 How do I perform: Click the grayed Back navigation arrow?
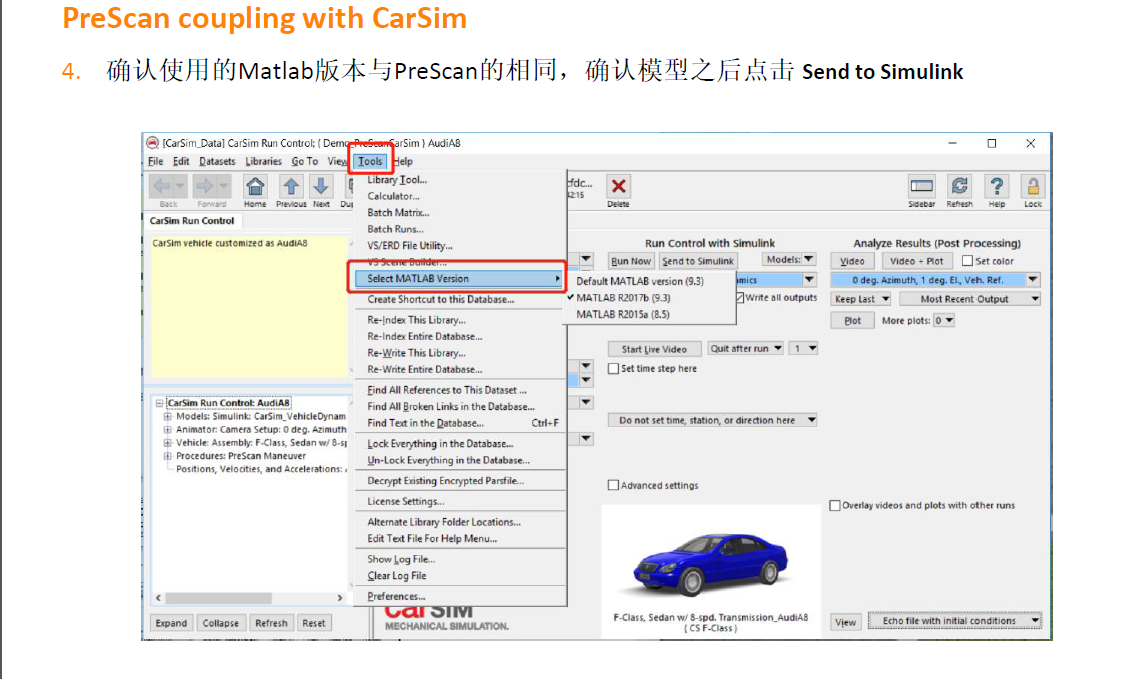(162, 187)
